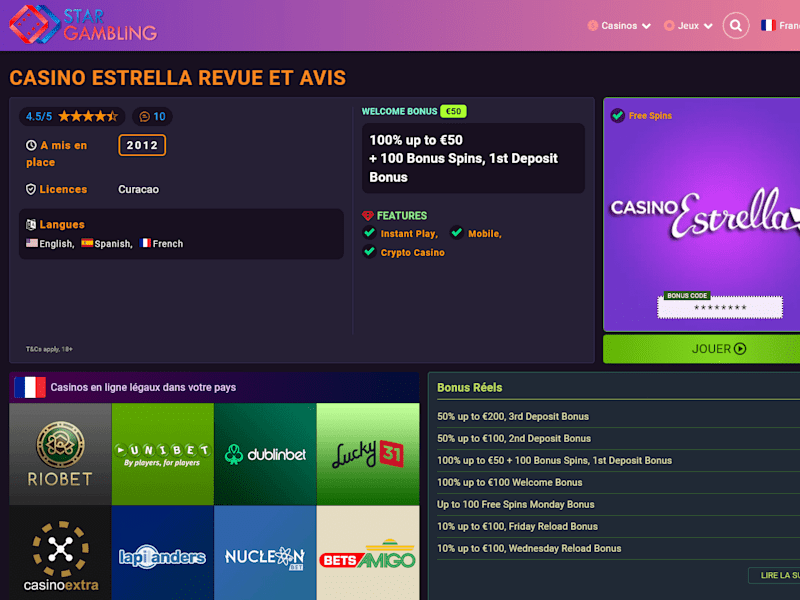800x600 pixels.
Task: Click the French flag next to French language
Action: point(145,243)
